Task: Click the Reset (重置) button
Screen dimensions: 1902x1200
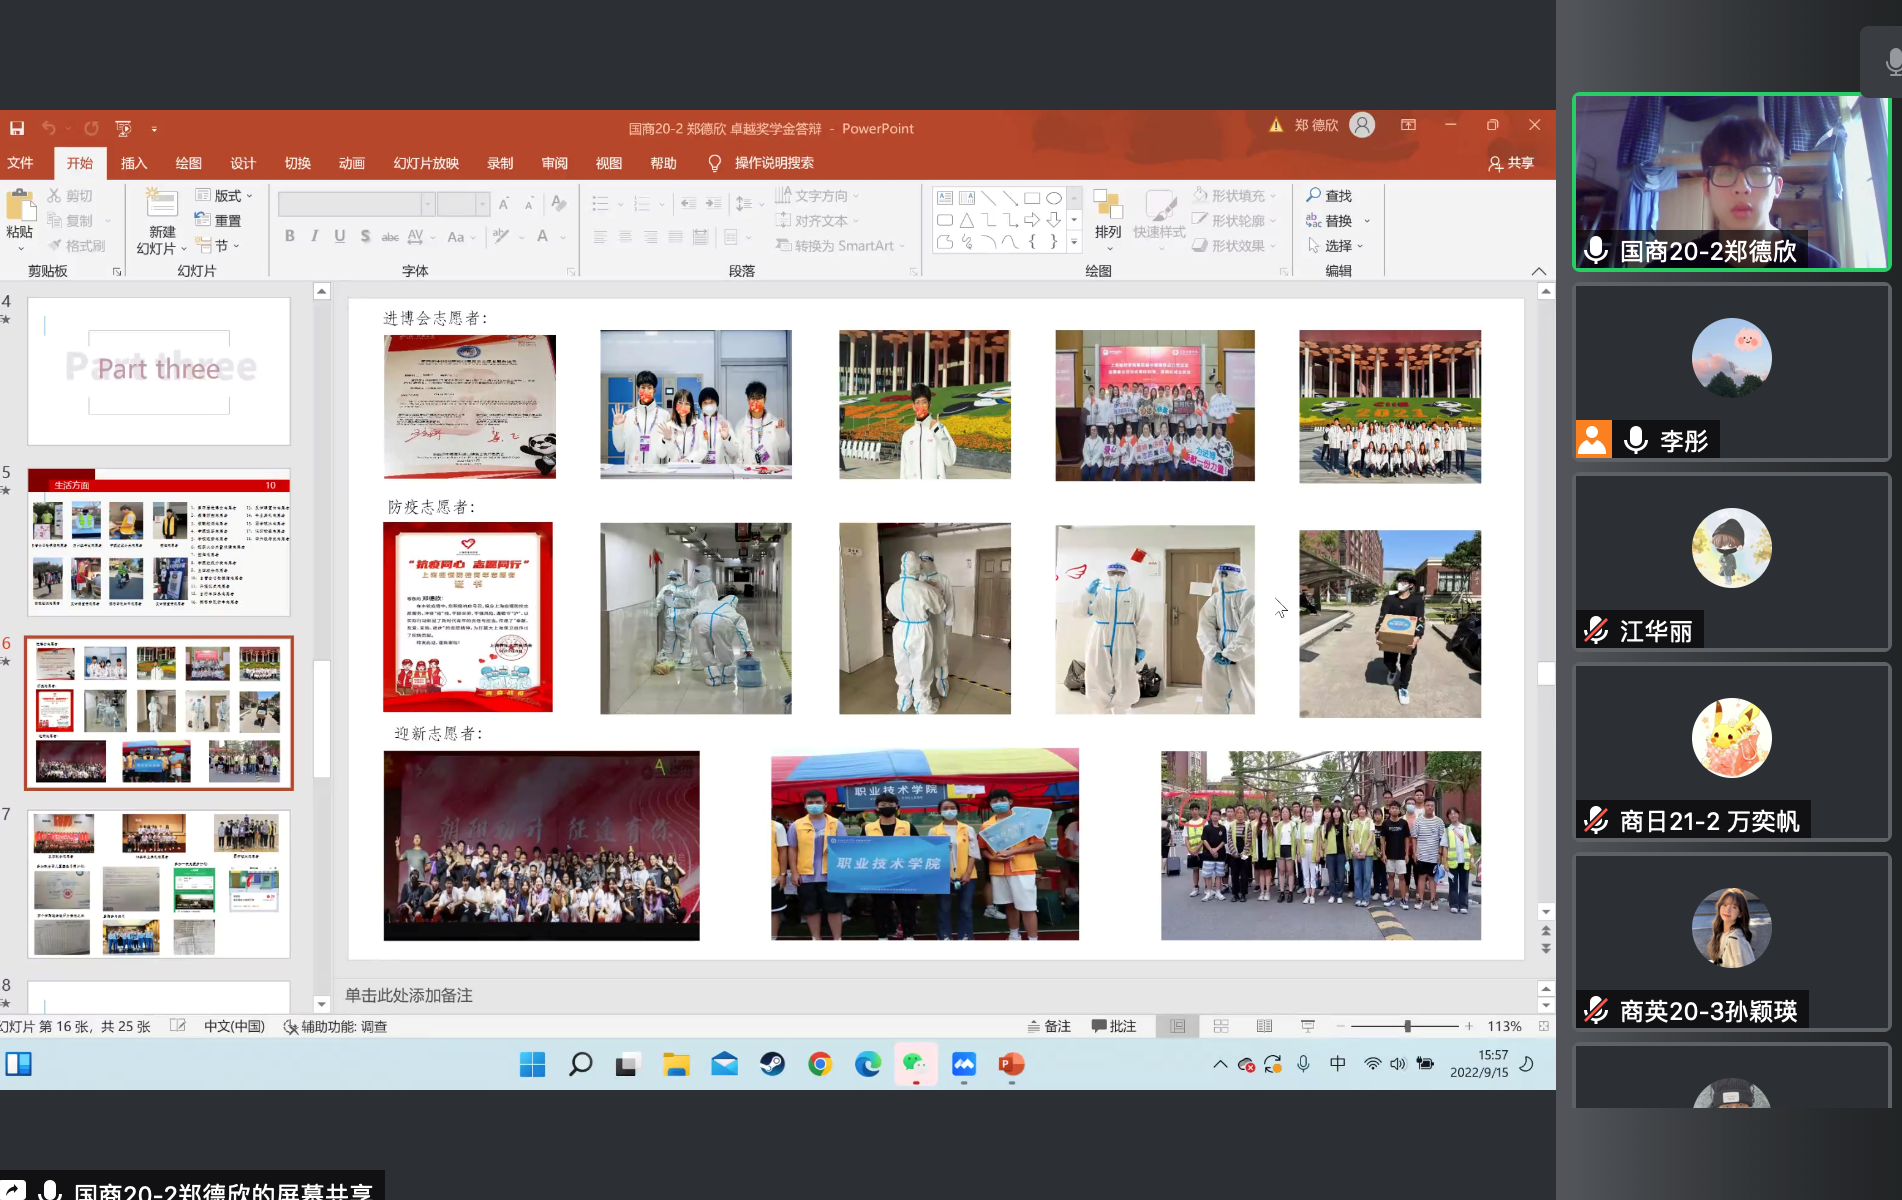Action: click(x=218, y=221)
